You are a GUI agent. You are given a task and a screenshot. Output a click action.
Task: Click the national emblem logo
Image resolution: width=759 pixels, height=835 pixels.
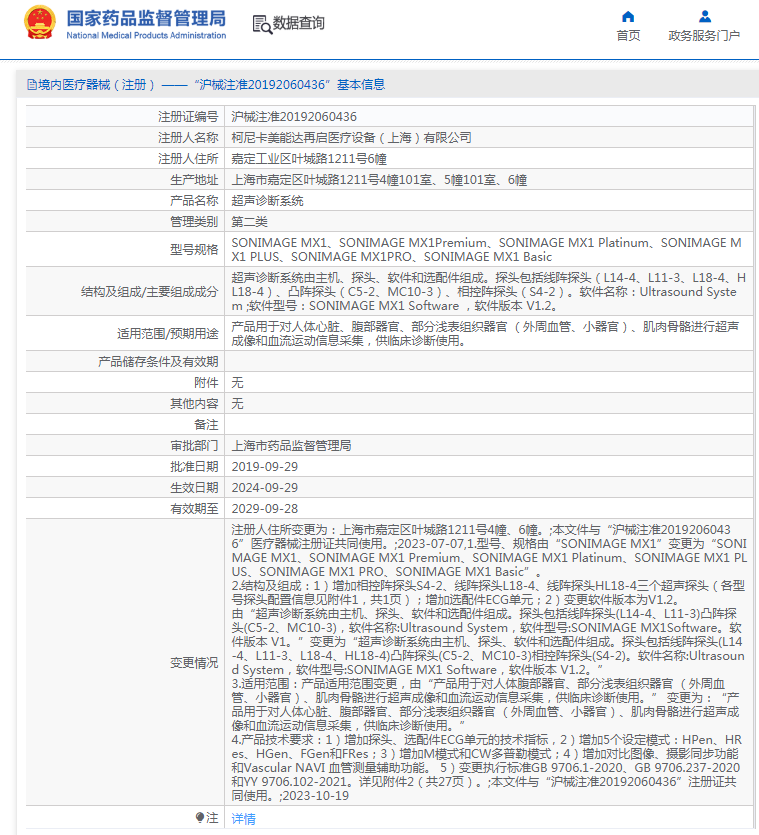point(40,23)
